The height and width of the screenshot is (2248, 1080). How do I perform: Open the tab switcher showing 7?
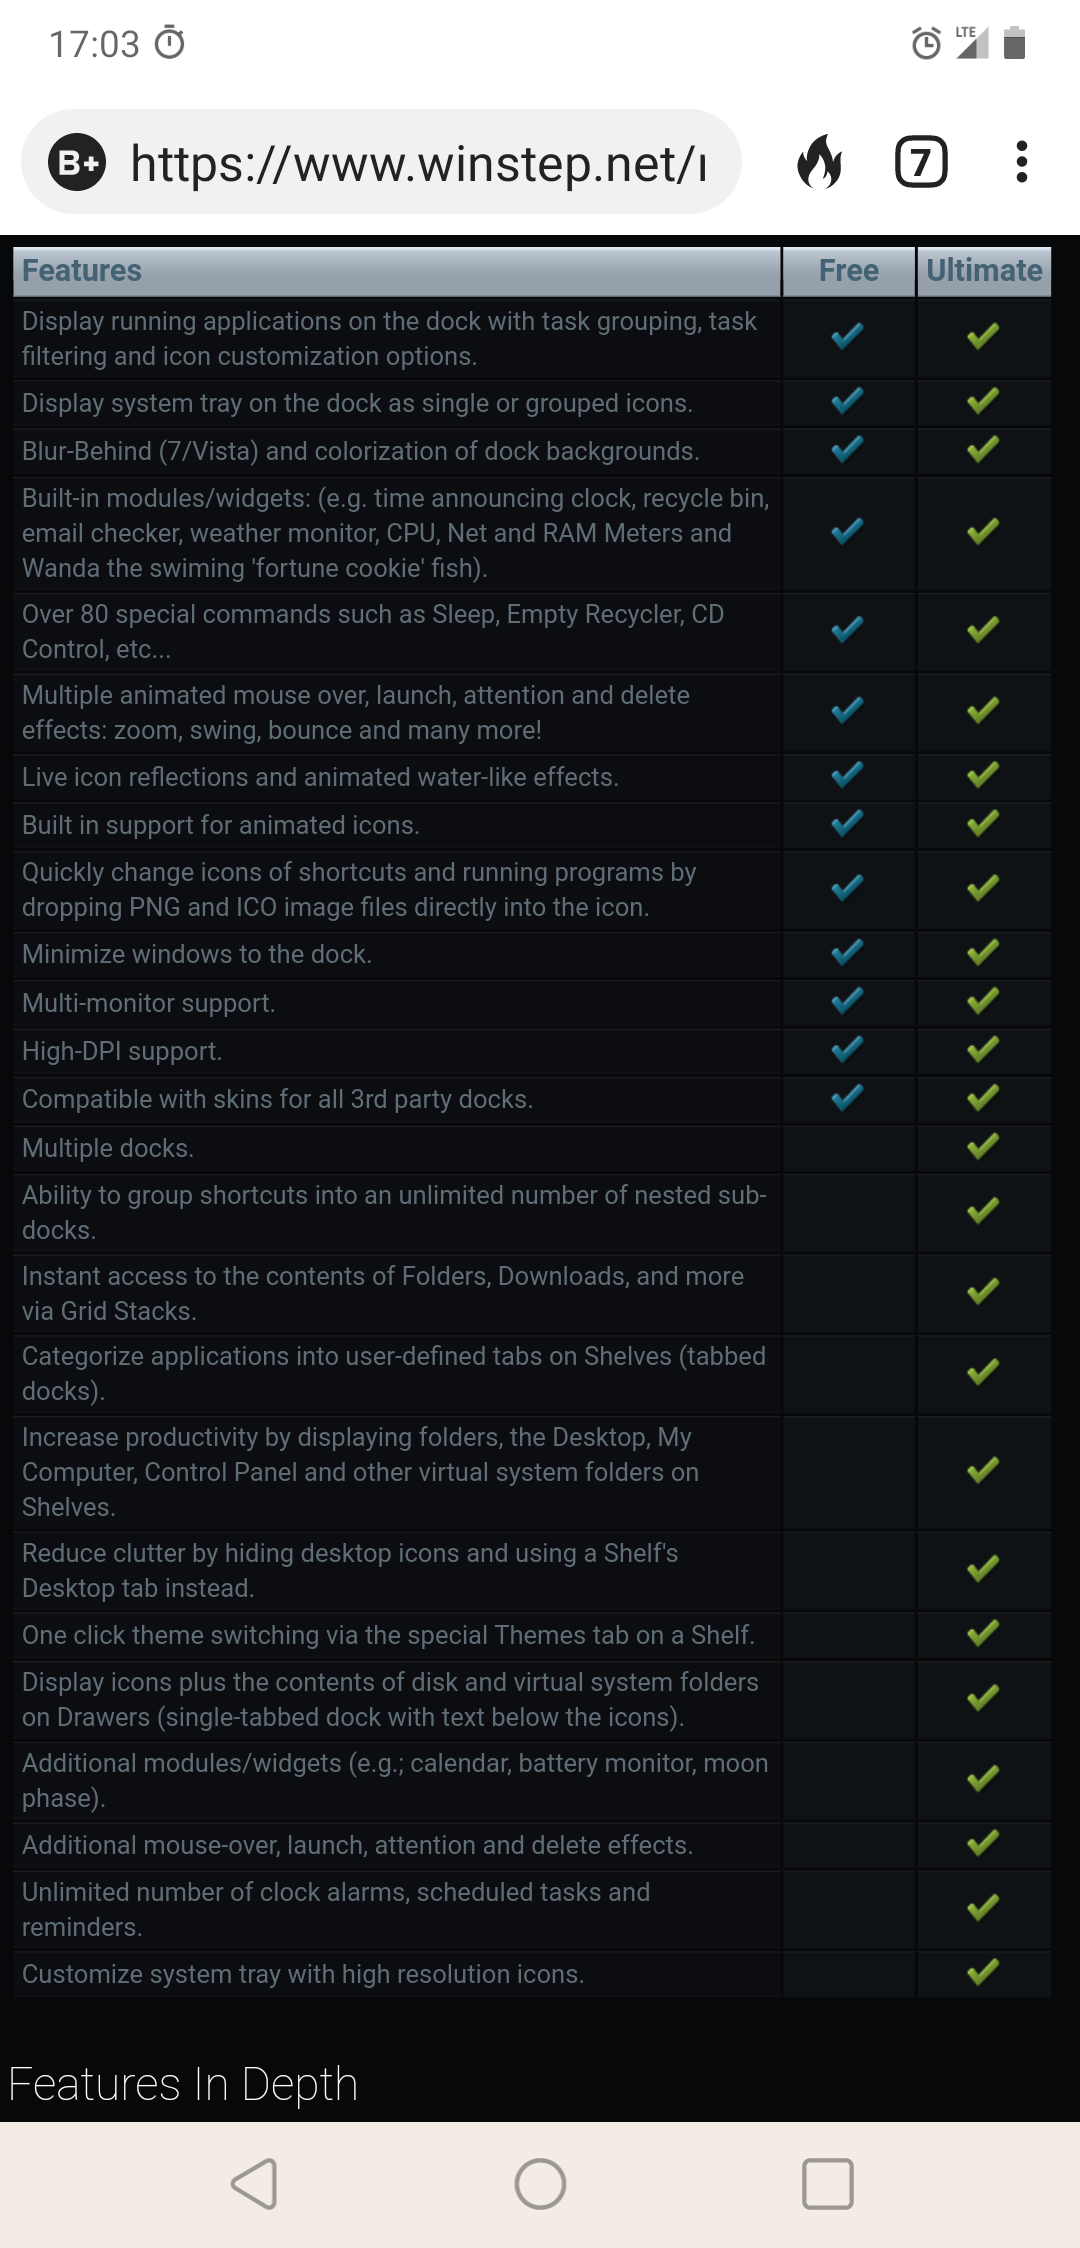tap(921, 162)
